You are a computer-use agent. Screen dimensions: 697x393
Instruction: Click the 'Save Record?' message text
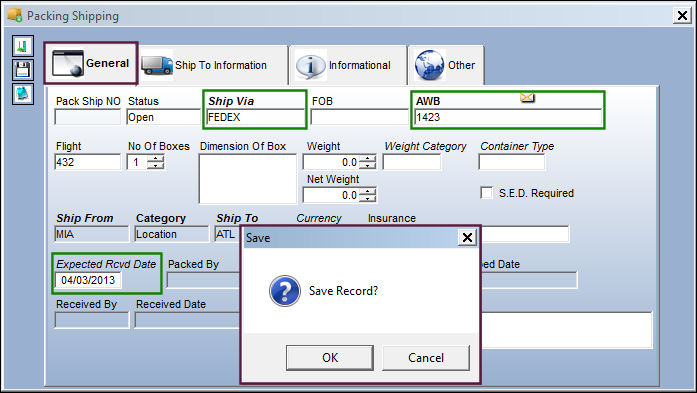click(343, 291)
